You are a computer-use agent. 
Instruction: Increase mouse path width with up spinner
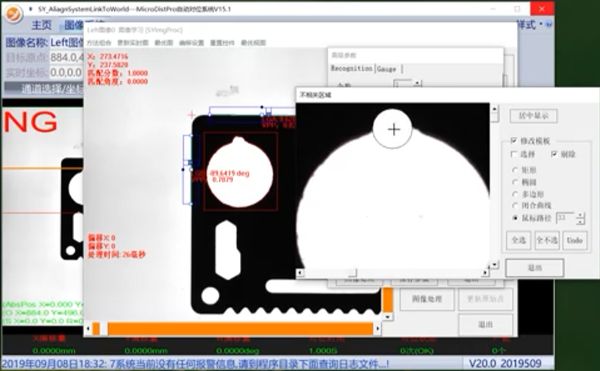click(x=580, y=215)
